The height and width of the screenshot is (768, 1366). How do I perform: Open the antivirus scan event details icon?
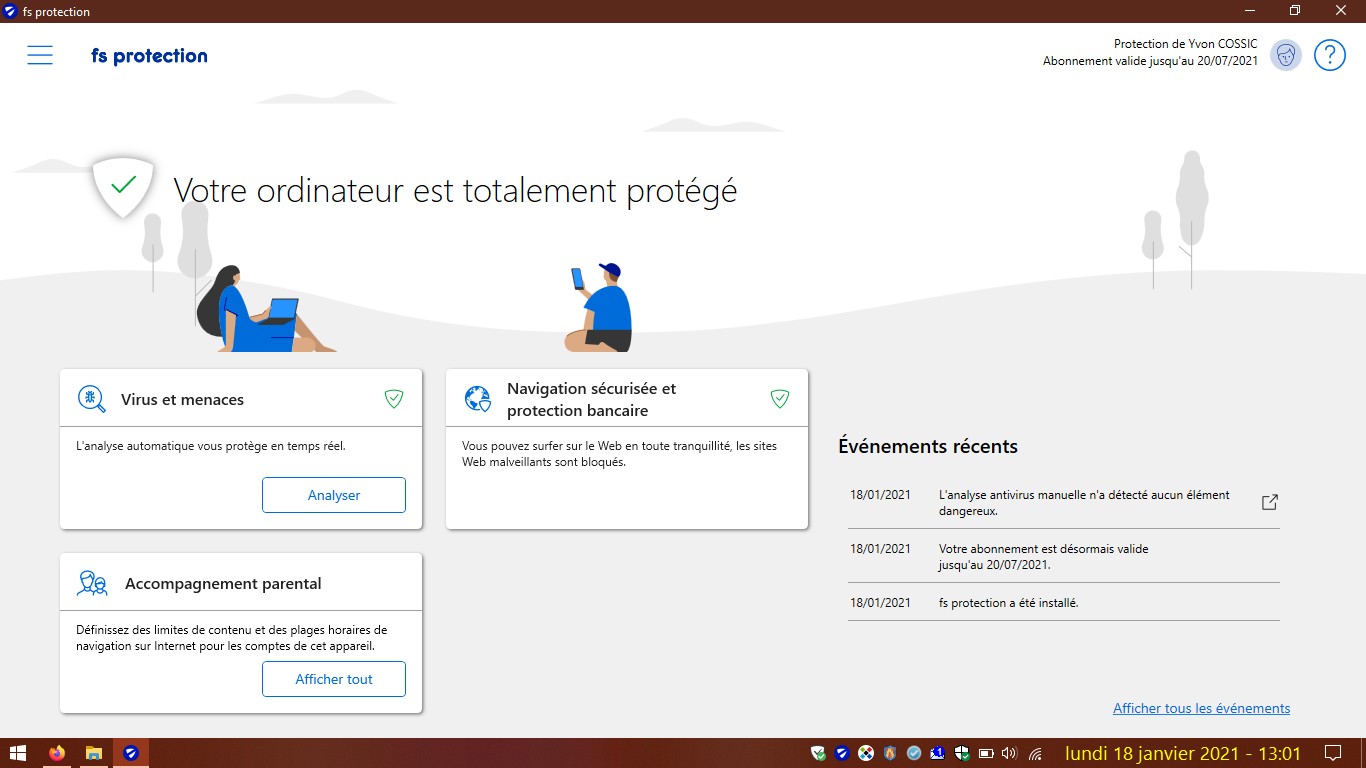pos(1270,502)
